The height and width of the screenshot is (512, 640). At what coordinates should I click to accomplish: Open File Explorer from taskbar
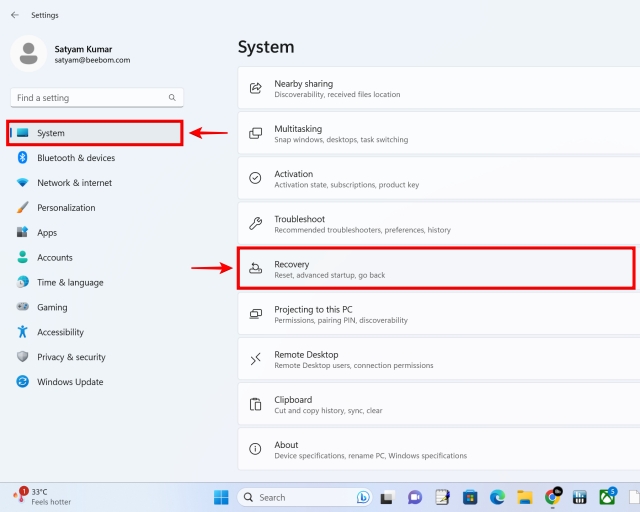(x=525, y=497)
